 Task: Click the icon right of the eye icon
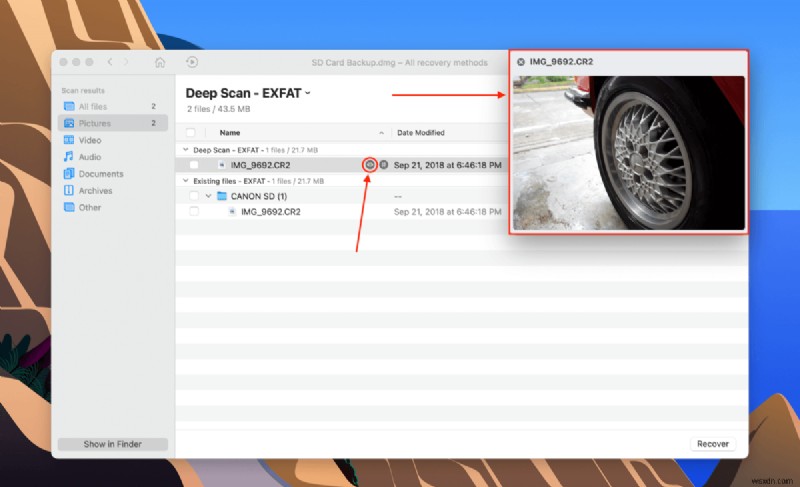tap(384, 165)
